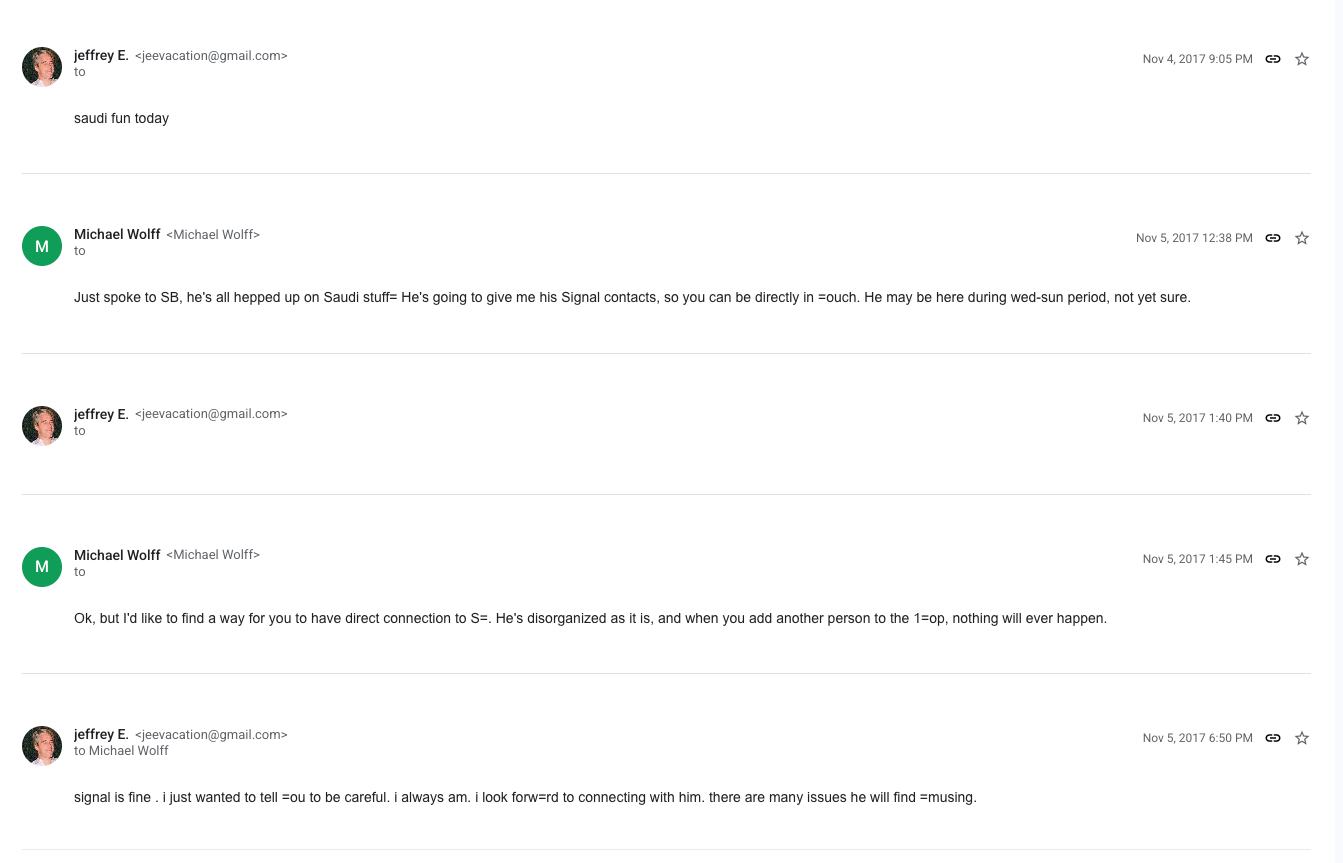This screenshot has height=863, width=1343.
Task: Copy link of the 12:38 PM email
Action: point(1273,238)
